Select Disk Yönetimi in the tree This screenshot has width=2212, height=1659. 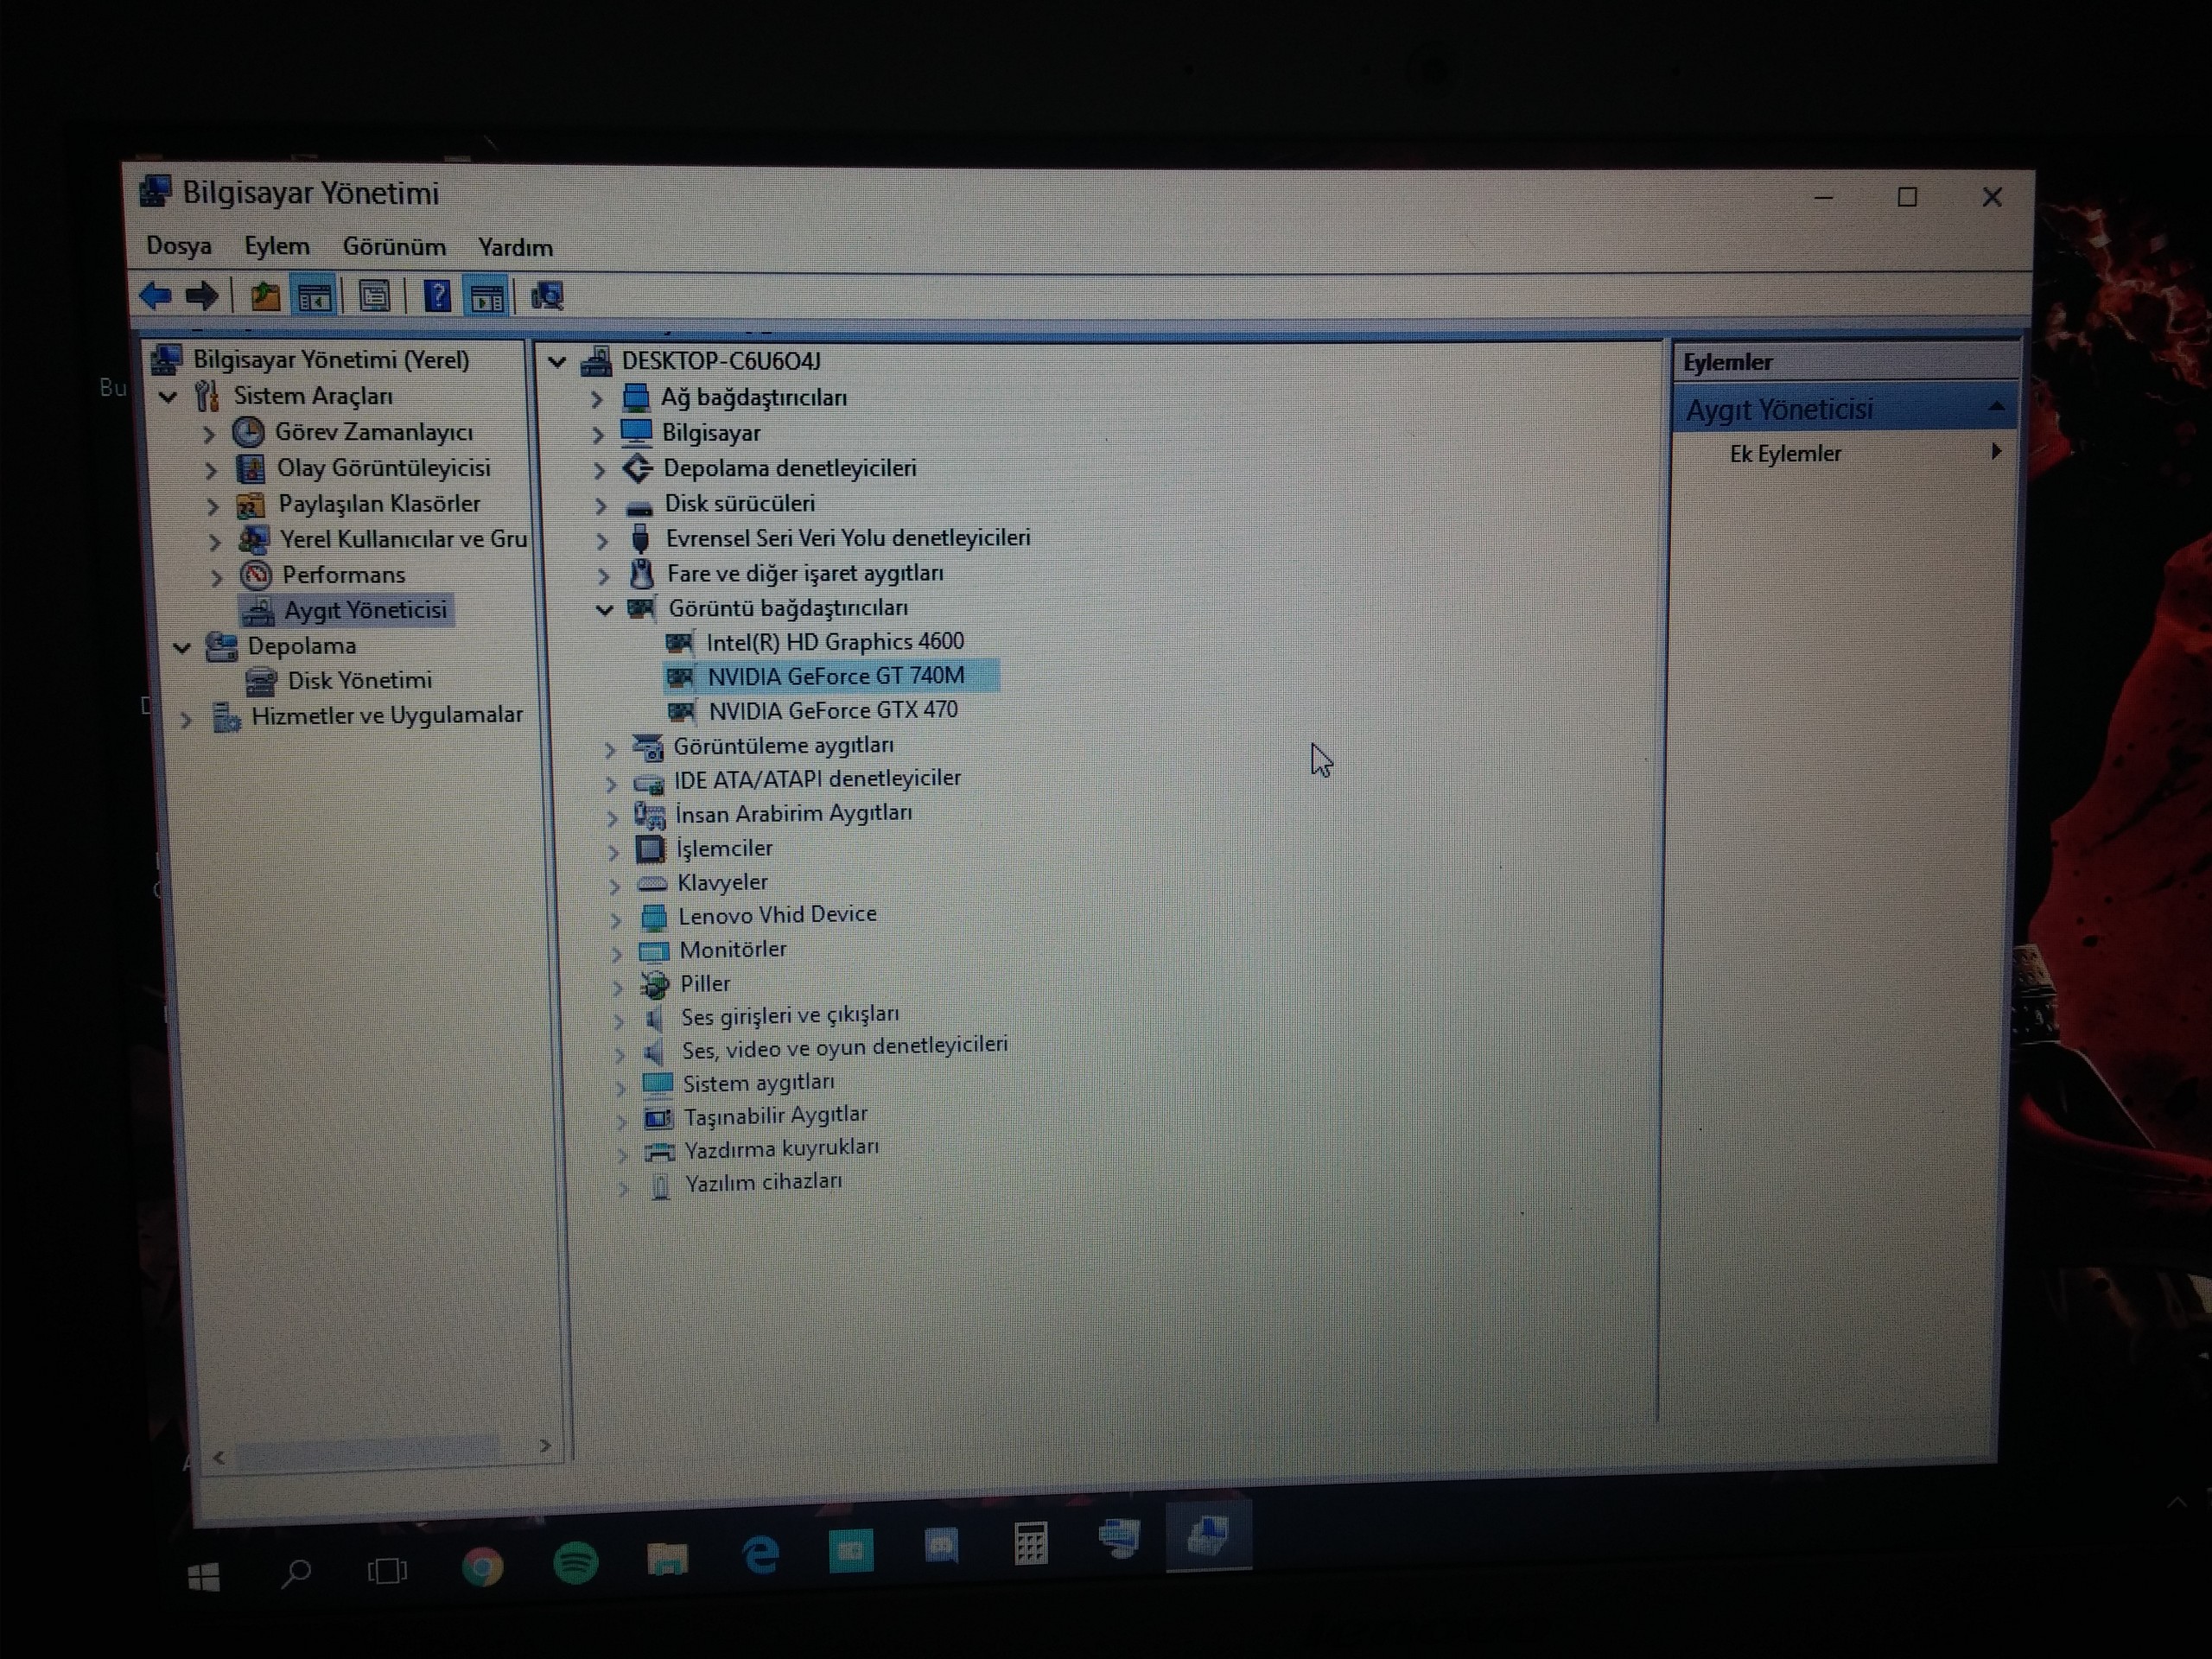(360, 681)
